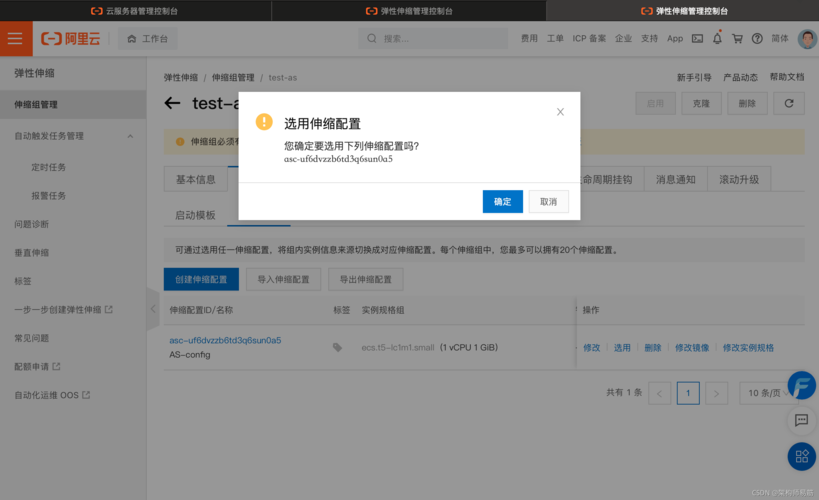
Task: Open the notifications bell icon
Action: point(717,38)
